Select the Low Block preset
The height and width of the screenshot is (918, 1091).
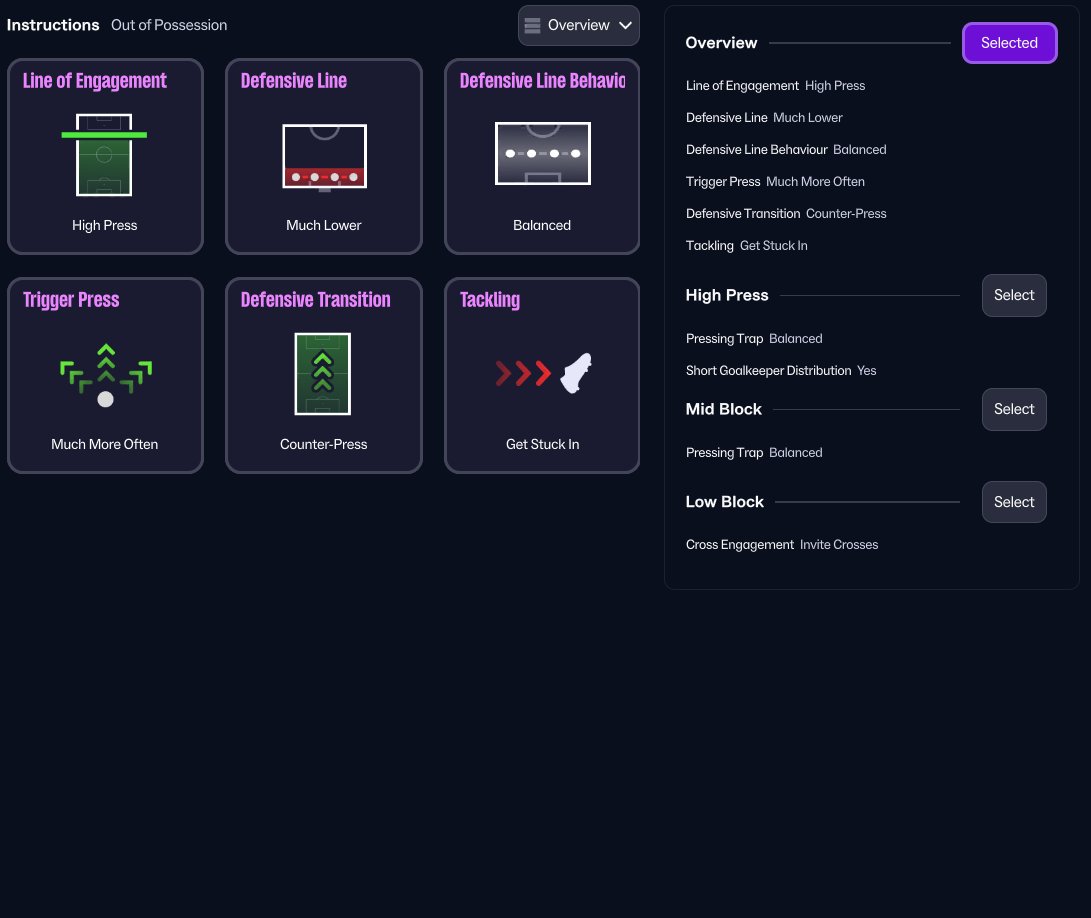(x=1014, y=502)
